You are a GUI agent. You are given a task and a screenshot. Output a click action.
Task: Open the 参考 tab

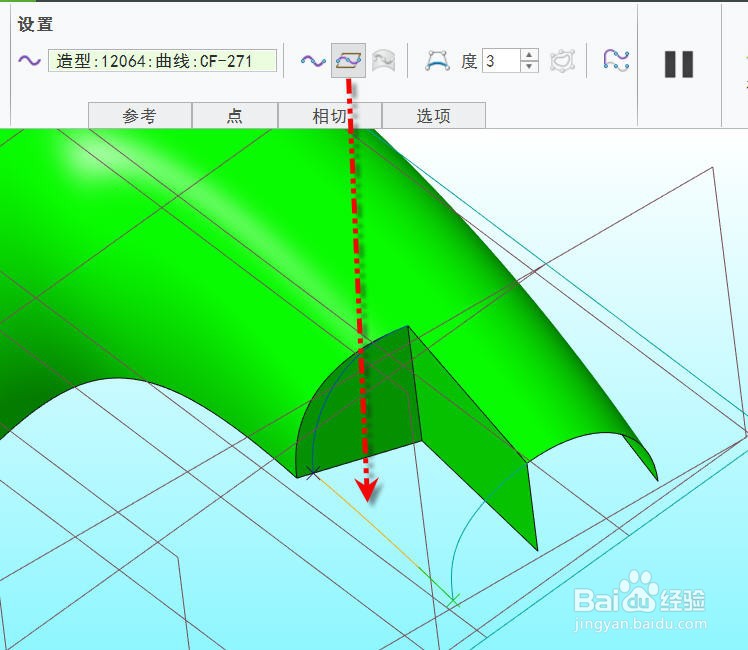pos(140,115)
